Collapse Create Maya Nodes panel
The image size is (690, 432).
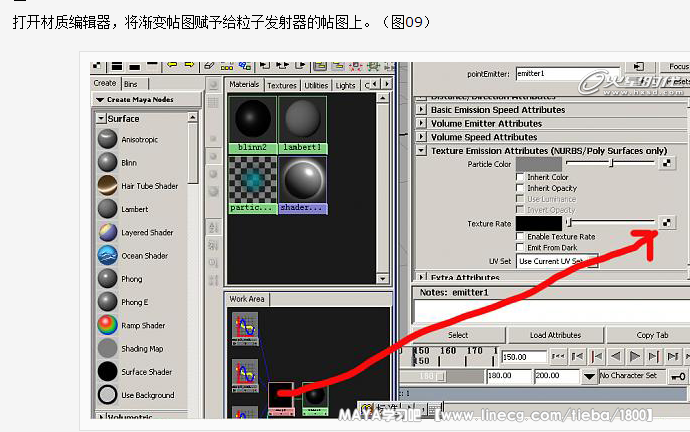(100, 99)
